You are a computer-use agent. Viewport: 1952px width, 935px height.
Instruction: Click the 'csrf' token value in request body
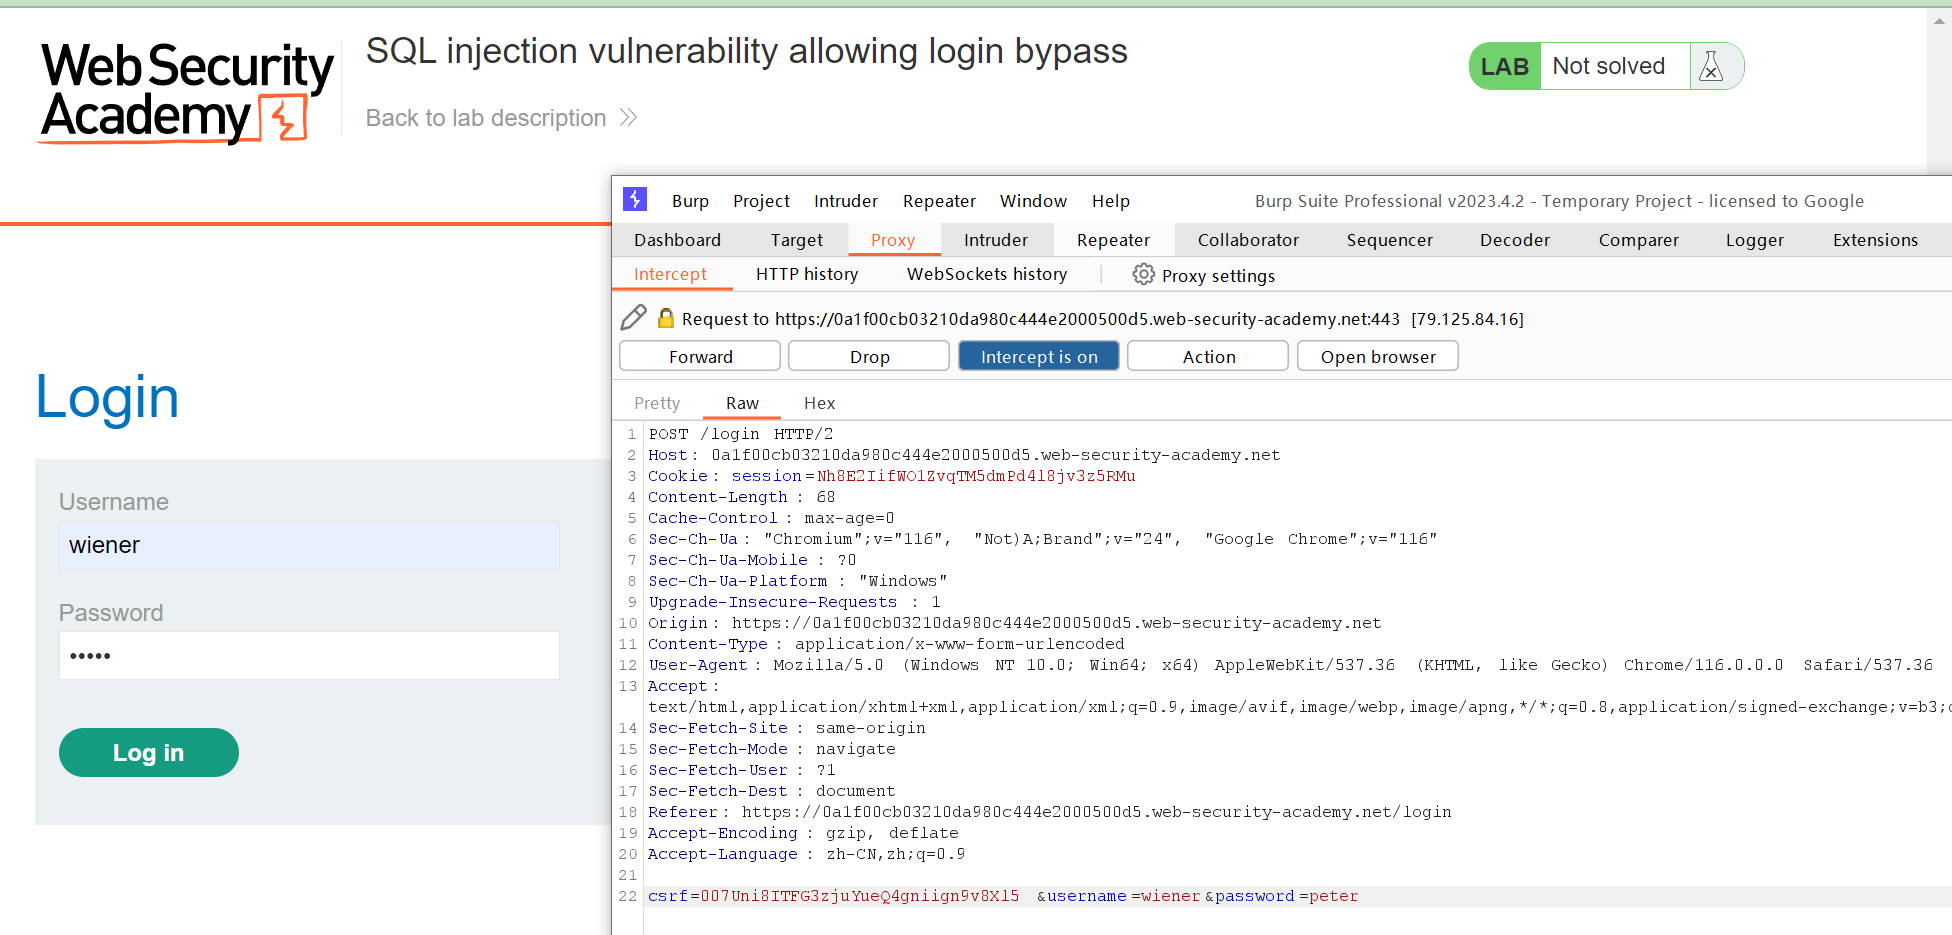[x=859, y=896]
